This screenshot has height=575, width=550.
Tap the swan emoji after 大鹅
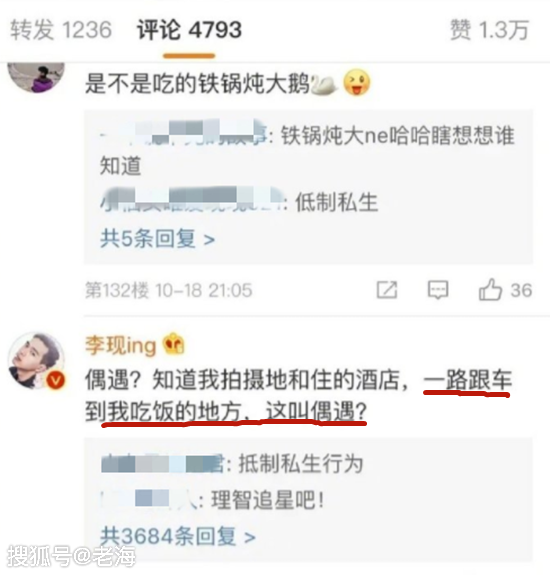pyautogui.click(x=324, y=85)
